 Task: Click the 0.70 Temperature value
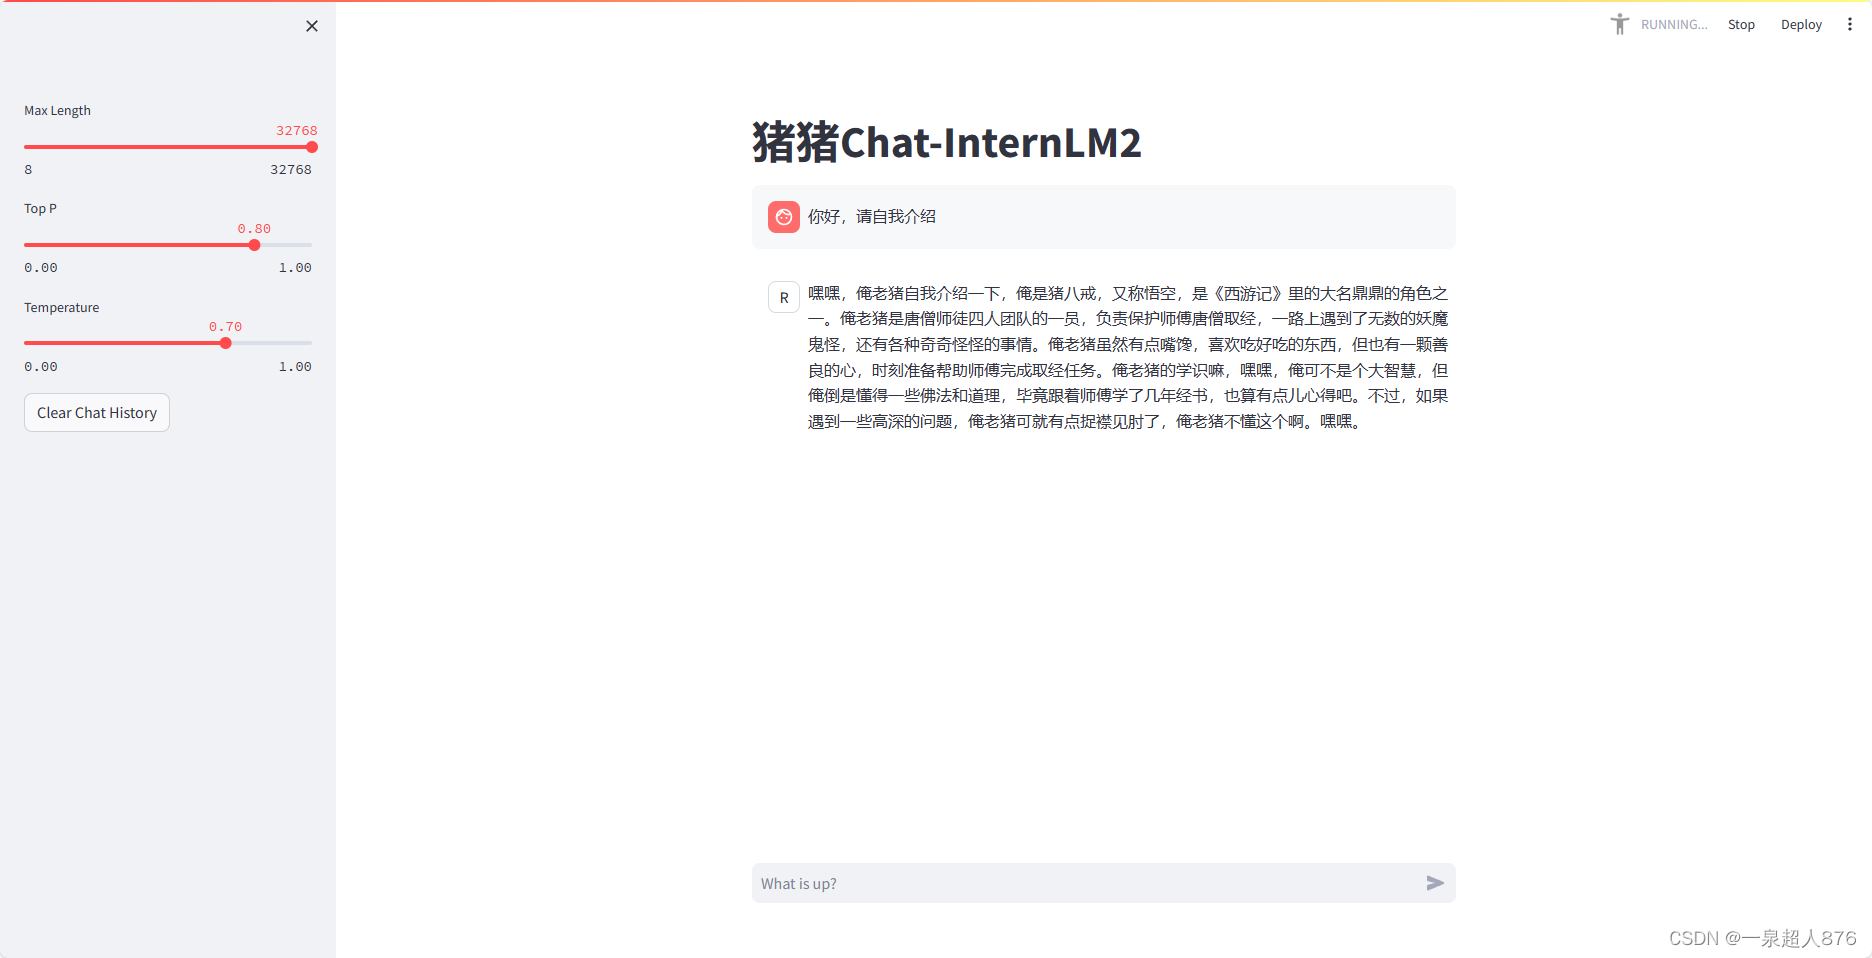(x=225, y=326)
